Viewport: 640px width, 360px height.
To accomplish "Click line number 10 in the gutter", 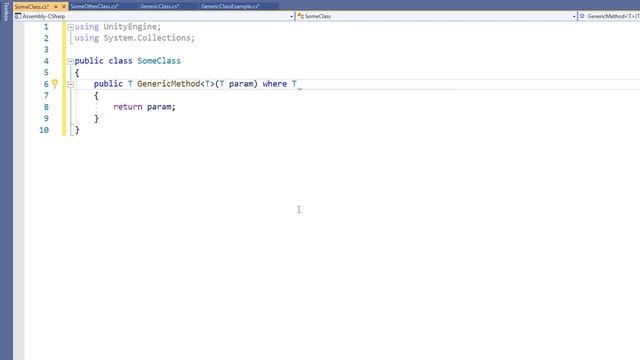I will pos(44,130).
